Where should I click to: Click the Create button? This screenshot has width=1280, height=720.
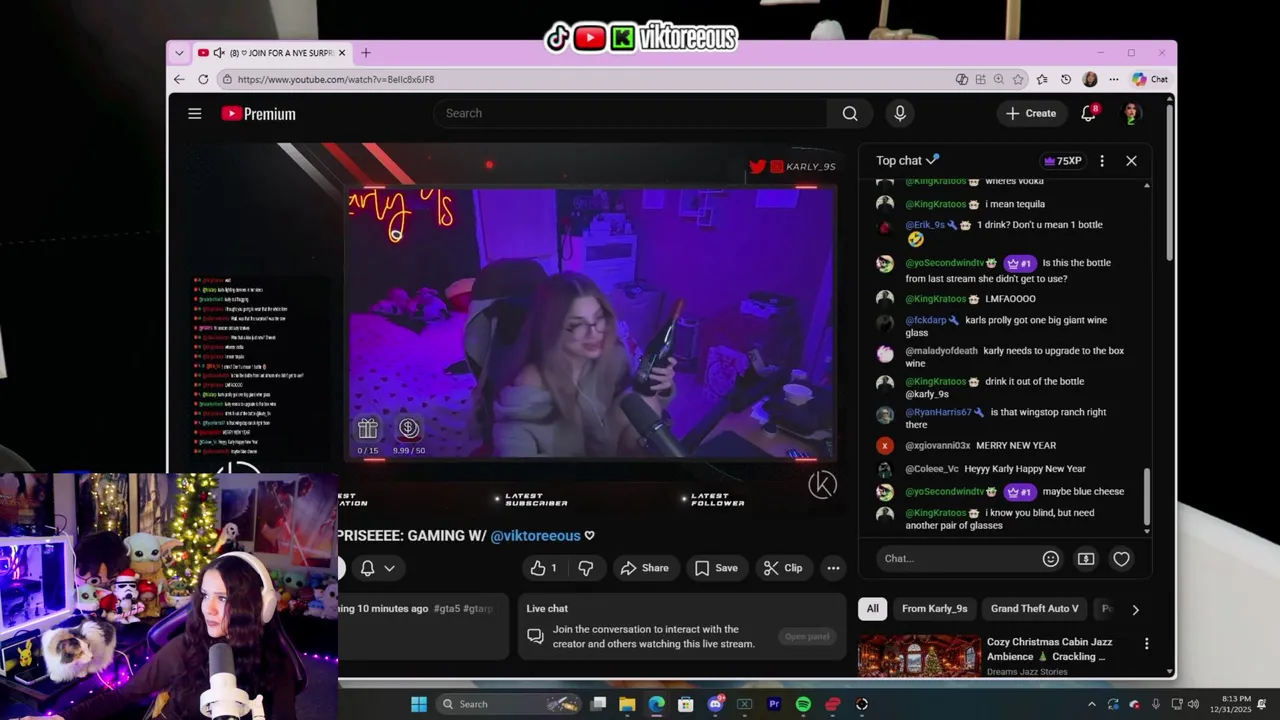pyautogui.click(x=1031, y=113)
